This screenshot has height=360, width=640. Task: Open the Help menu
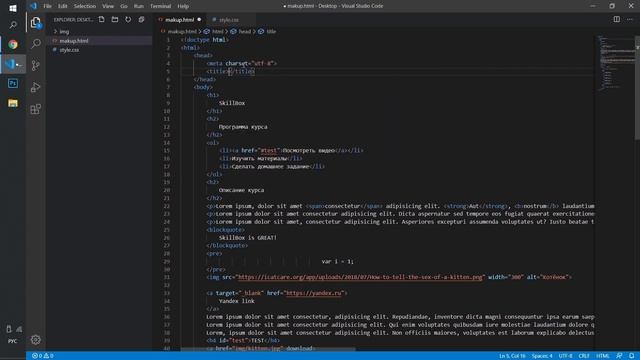click(x=183, y=6)
